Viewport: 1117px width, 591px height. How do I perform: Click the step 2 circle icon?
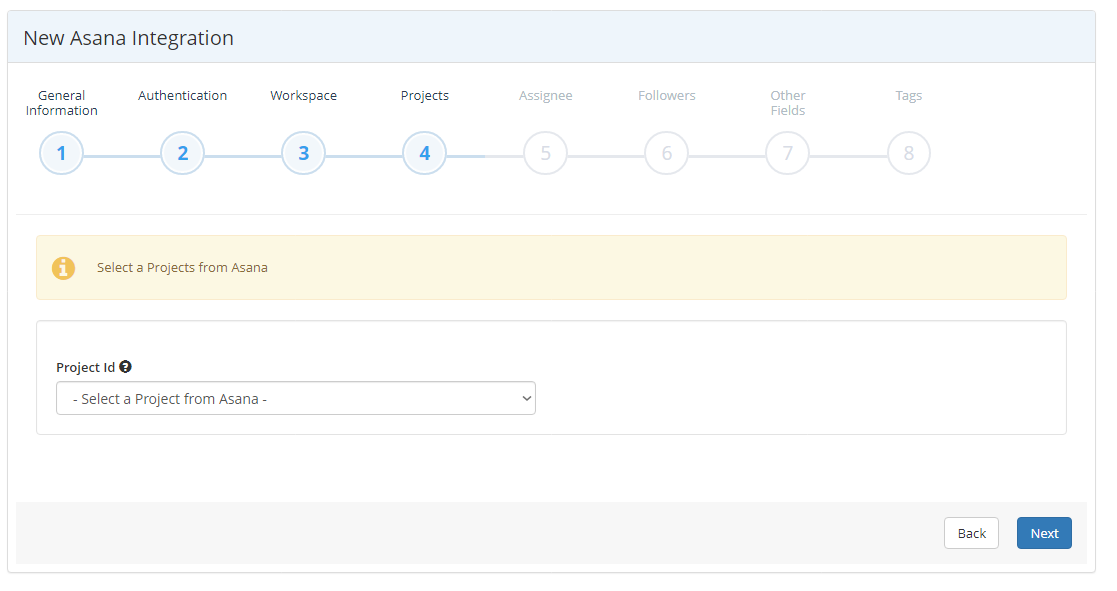point(182,153)
